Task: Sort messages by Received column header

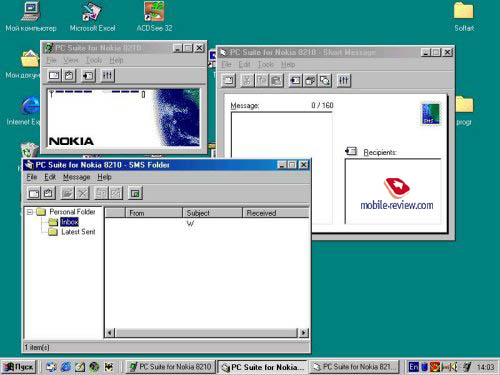Action: pyautogui.click(x=276, y=213)
